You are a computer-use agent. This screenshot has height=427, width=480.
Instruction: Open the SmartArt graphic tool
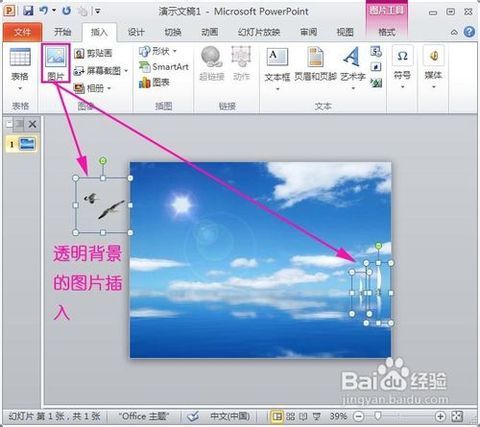click(164, 67)
